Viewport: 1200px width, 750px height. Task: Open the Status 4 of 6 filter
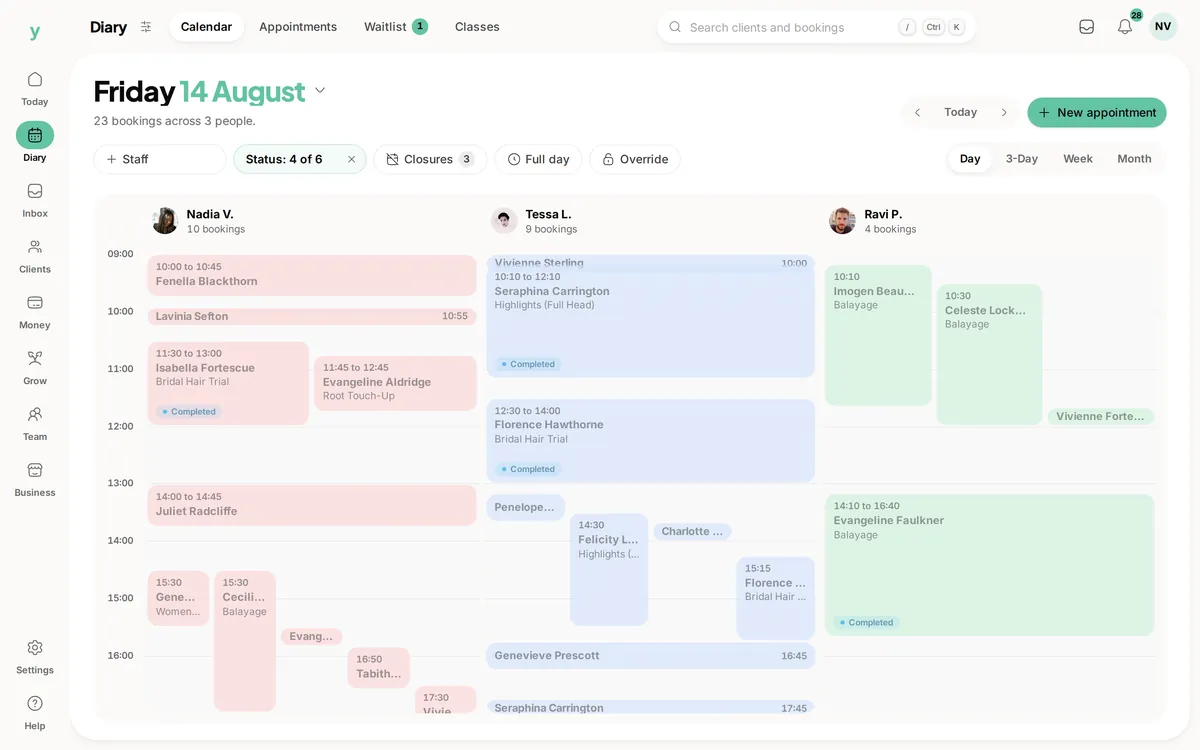[x=285, y=159]
